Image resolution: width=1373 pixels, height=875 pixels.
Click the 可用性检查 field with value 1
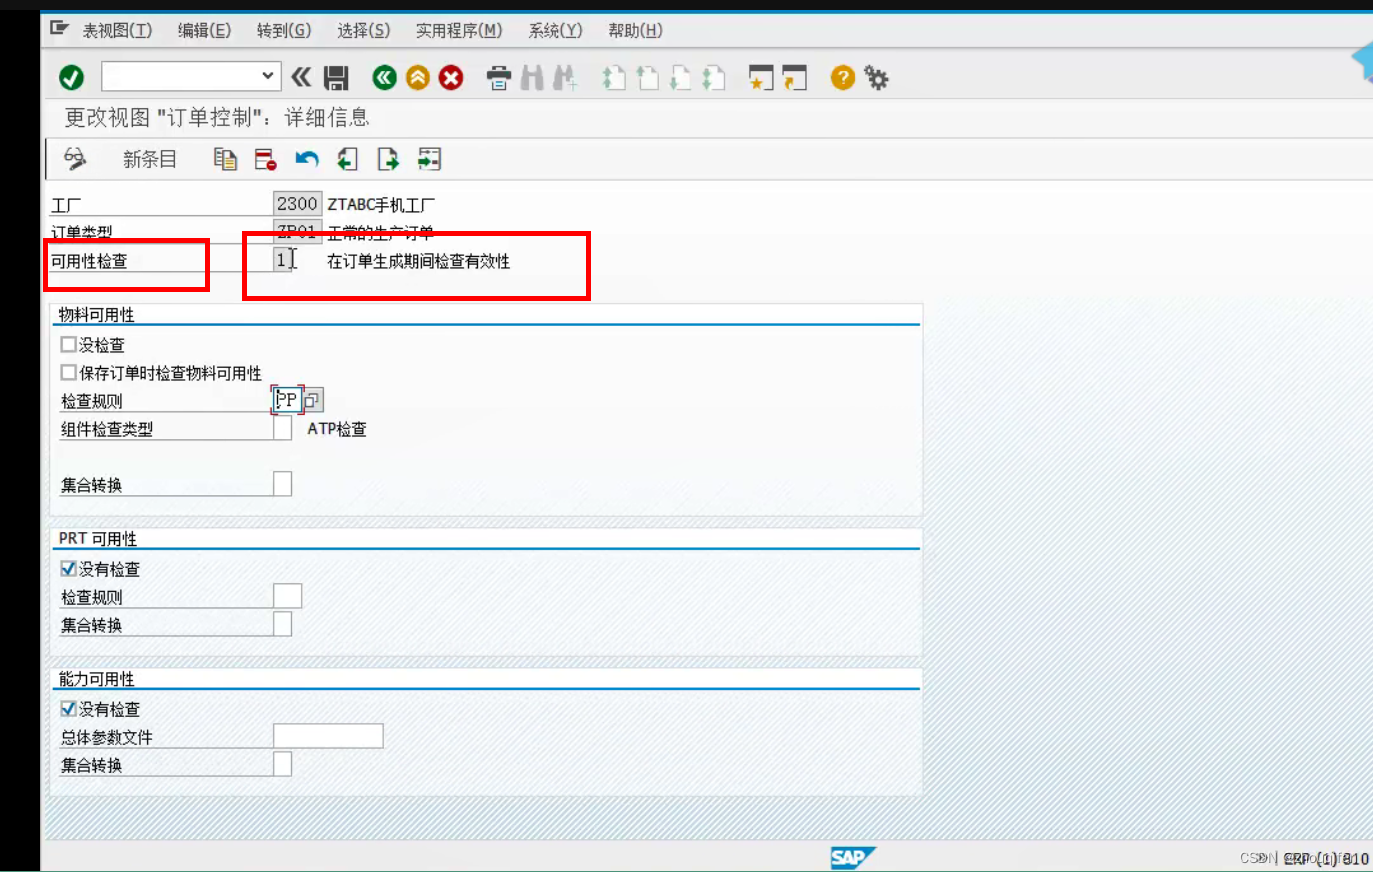coord(284,260)
